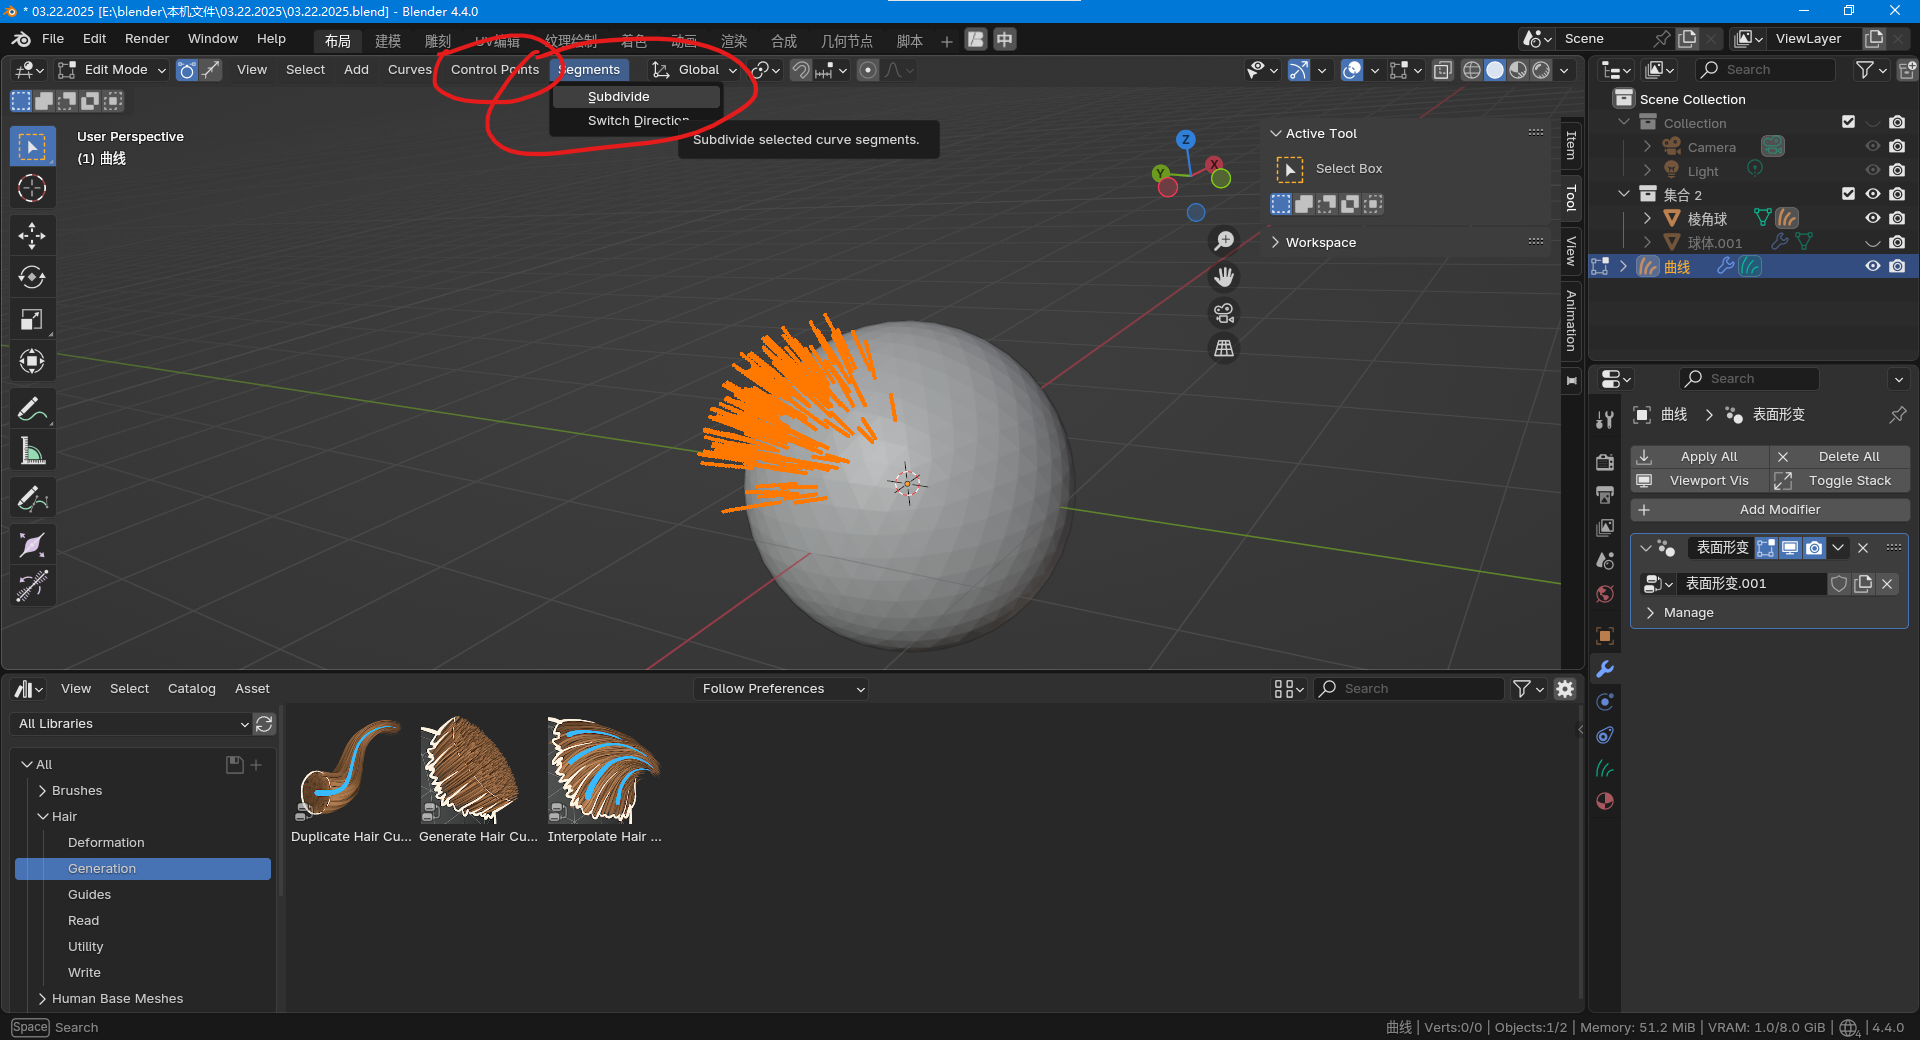
Task: Hide the 曲线 object in outliner
Action: [x=1872, y=267]
